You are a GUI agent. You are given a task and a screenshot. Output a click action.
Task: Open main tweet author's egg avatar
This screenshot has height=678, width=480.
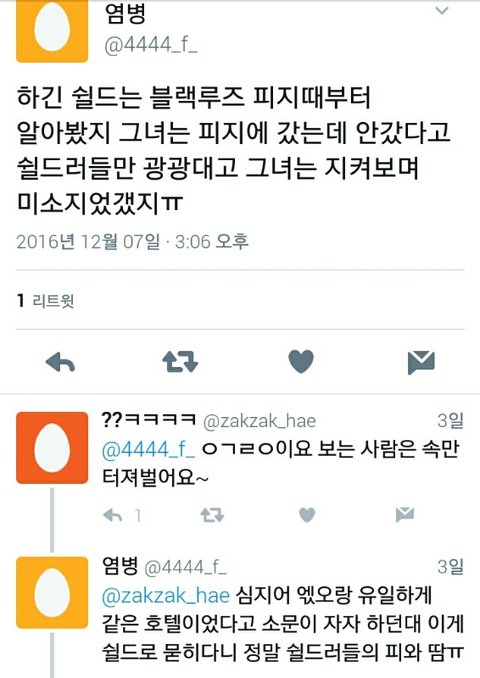tap(52, 31)
